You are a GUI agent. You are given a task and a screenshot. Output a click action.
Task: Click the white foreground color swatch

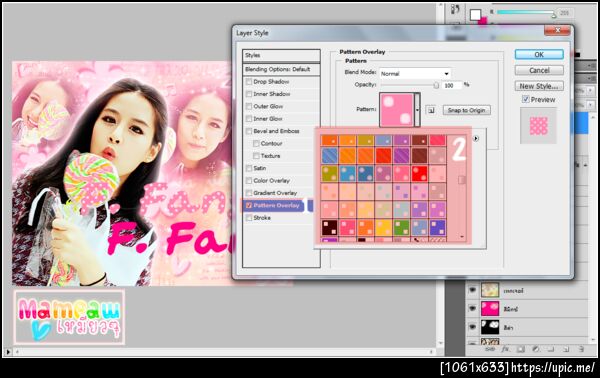475,15
